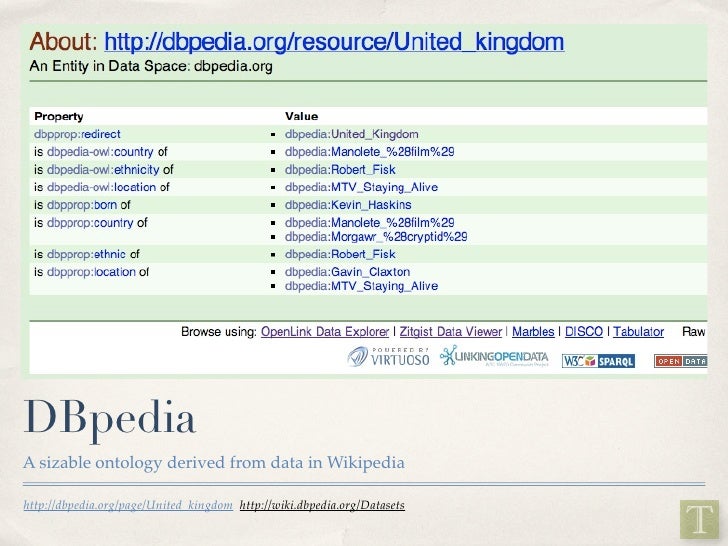Click the dbpprop:country property link
Image resolution: width=728 pixels, height=546 pixels.
tap(90, 223)
